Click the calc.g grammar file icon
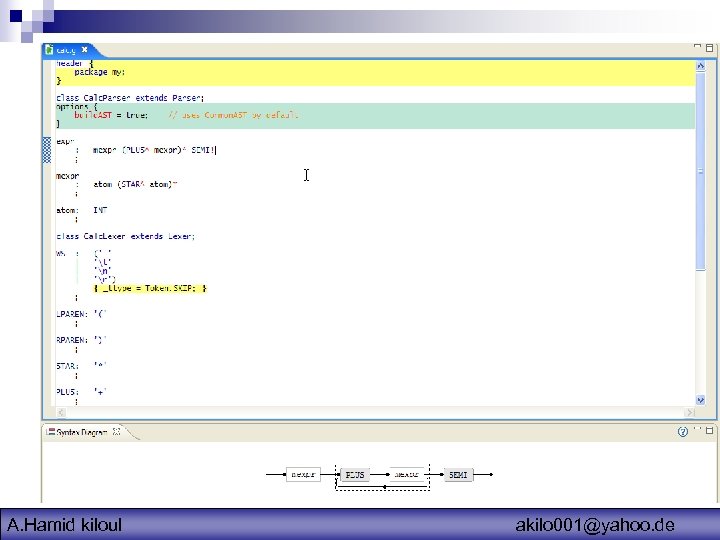The width and height of the screenshot is (720, 540). click(x=49, y=50)
